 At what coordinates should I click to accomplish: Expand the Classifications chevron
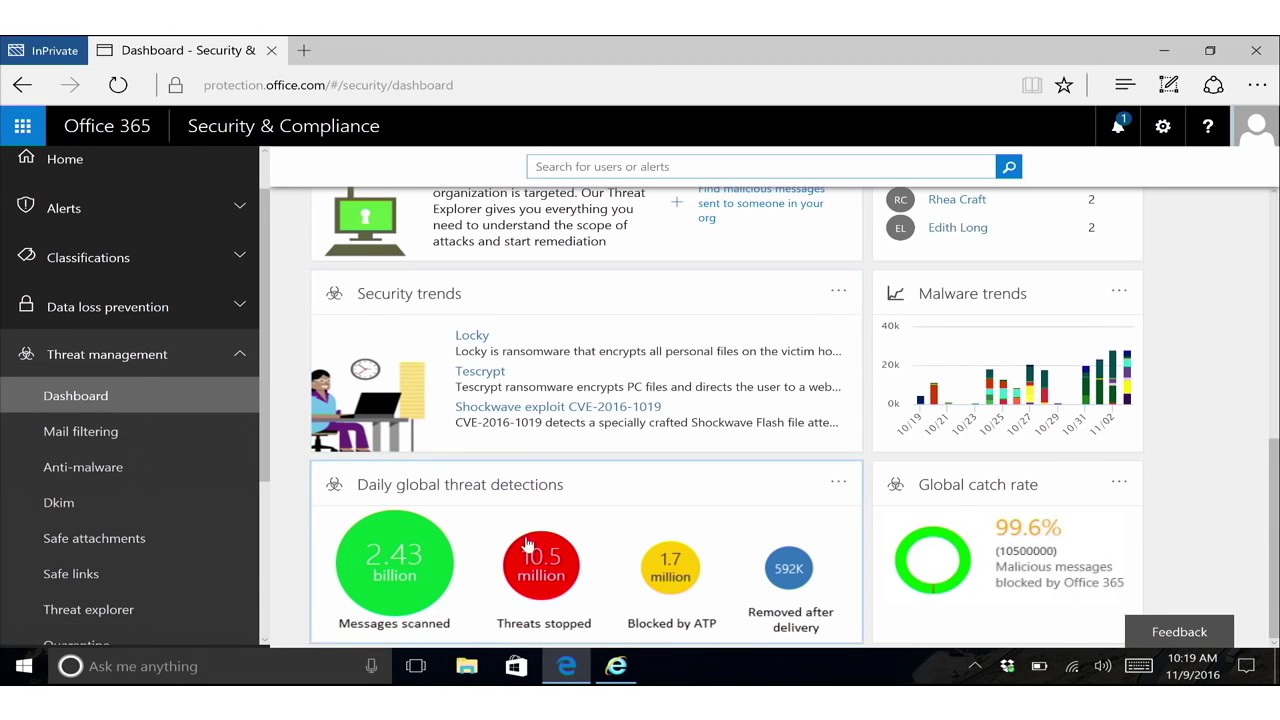click(240, 255)
